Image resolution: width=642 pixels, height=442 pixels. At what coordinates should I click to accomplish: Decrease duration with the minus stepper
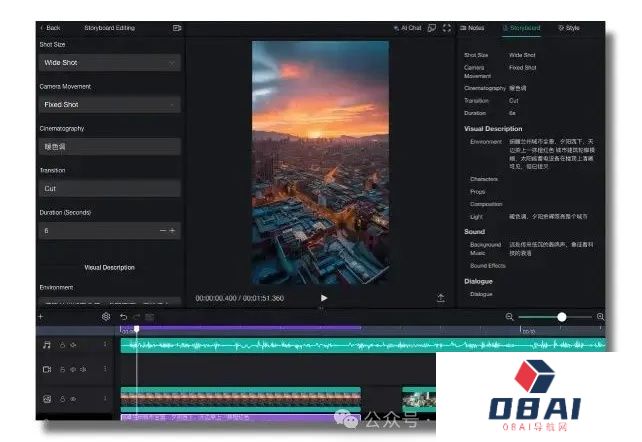[x=163, y=231]
